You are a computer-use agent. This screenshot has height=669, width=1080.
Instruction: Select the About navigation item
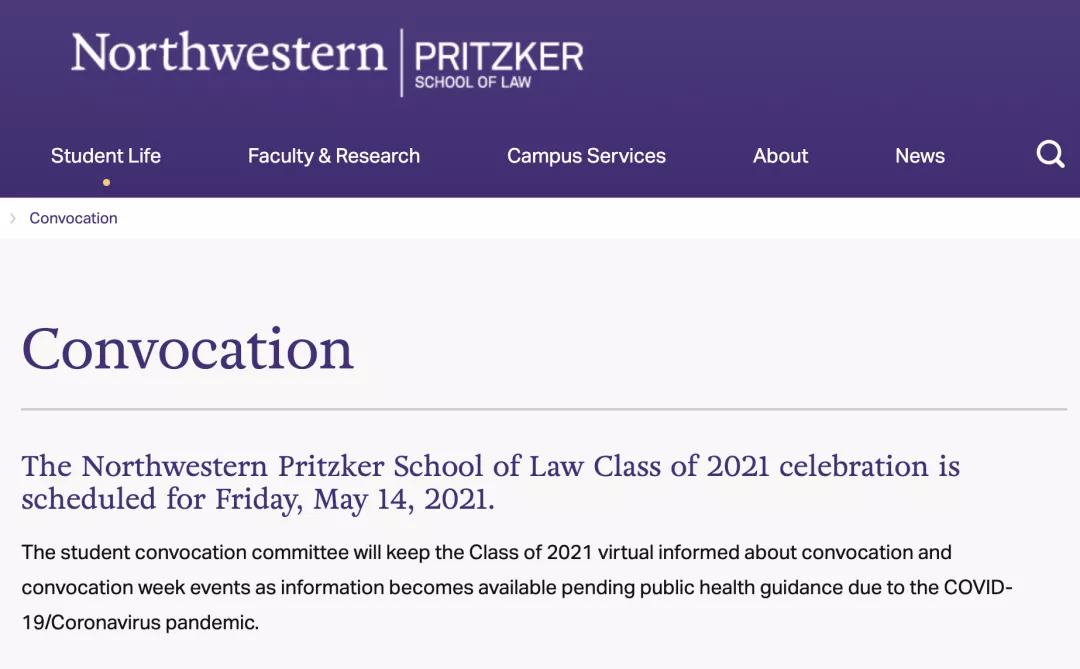780,156
